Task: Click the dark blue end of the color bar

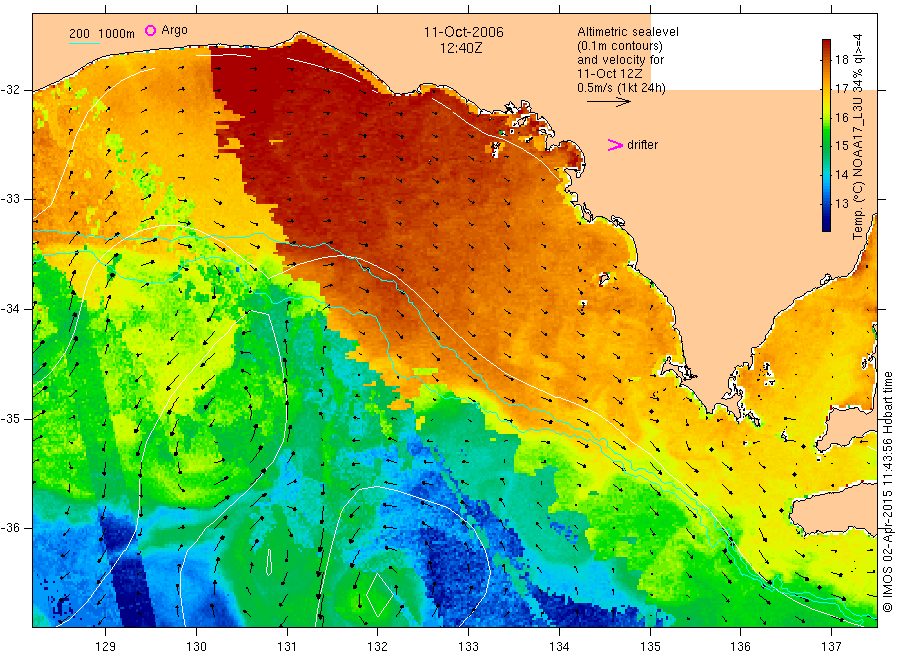Action: click(x=826, y=226)
